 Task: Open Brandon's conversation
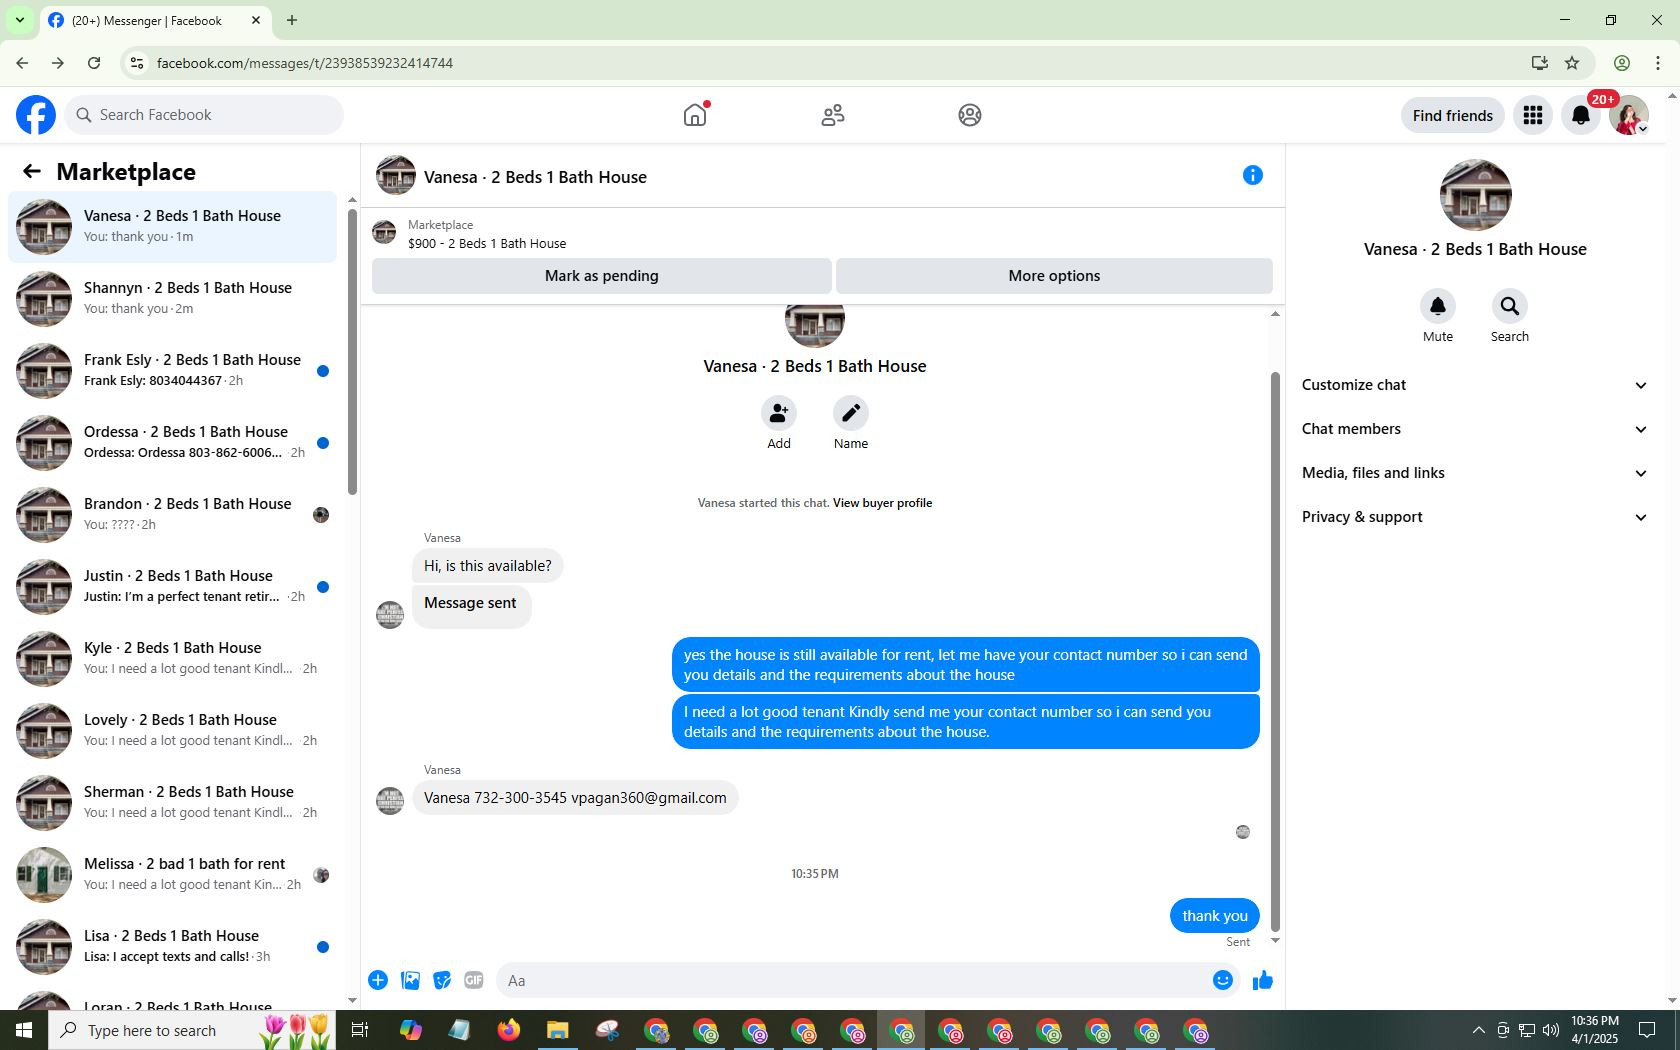click(x=172, y=514)
